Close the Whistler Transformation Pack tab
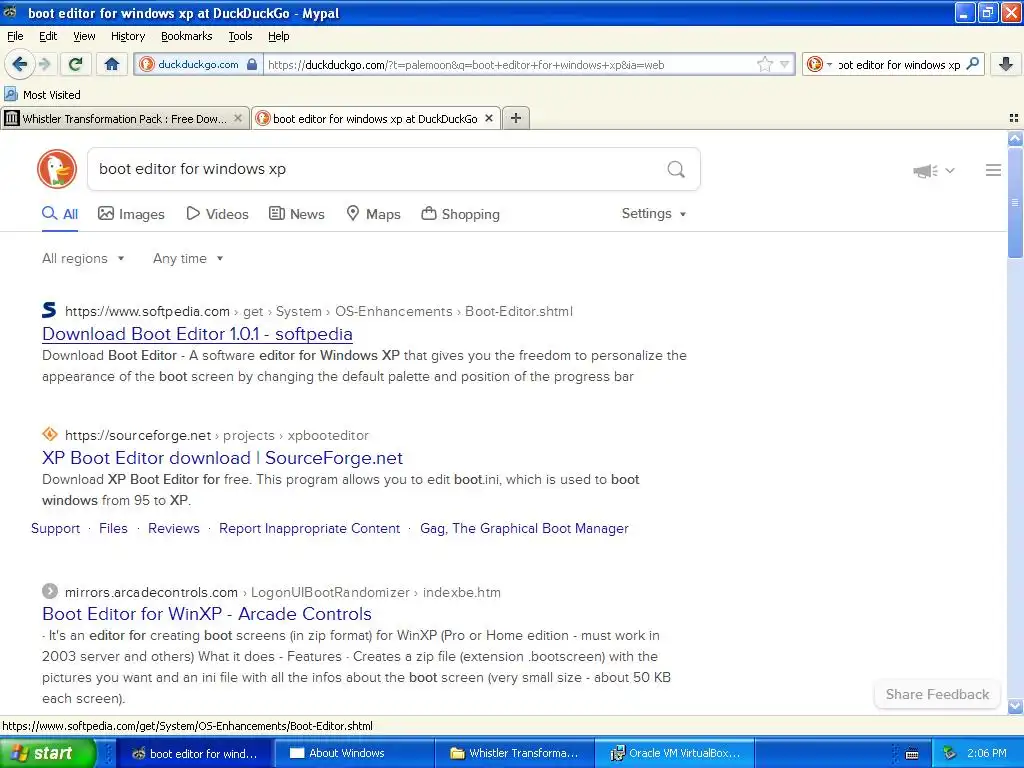The image size is (1024, 768). (x=238, y=118)
